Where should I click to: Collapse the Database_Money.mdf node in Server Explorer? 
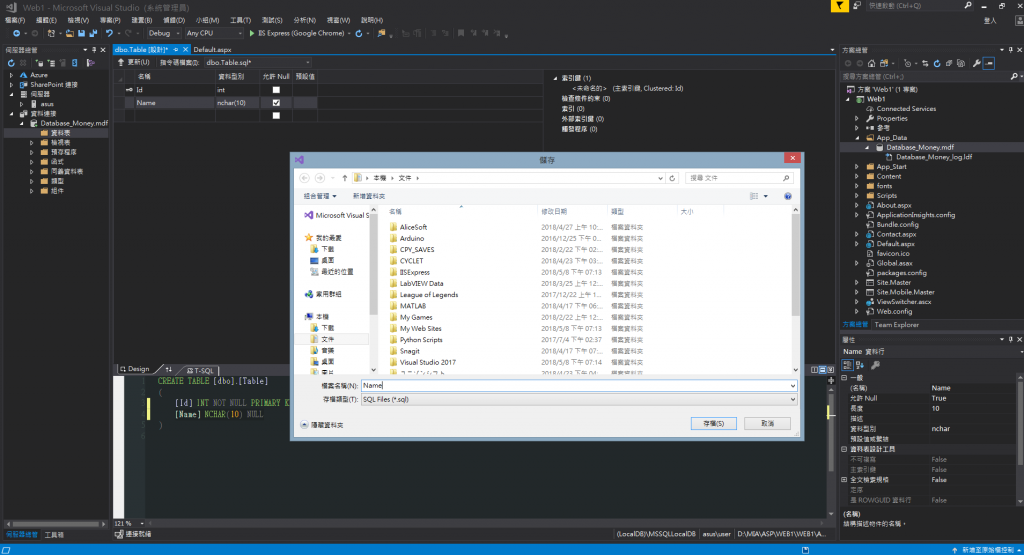(22, 123)
